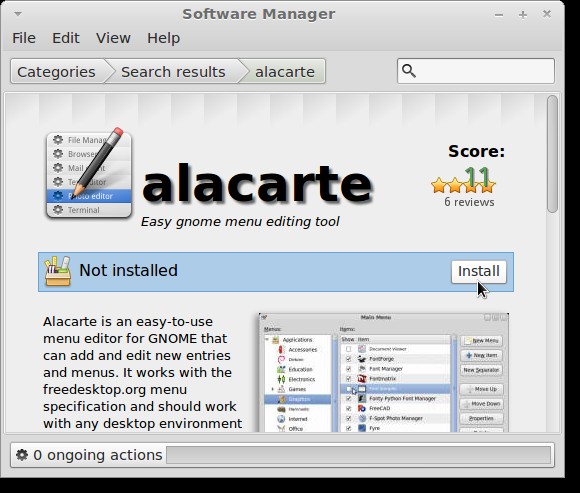Close the Software Manager window
Viewport: 580px width, 493px height.
pos(547,14)
